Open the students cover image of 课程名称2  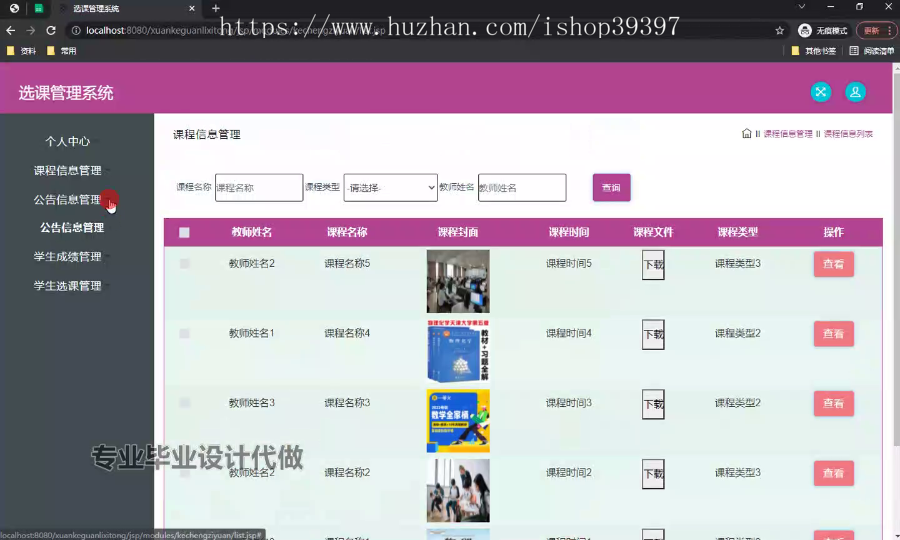[458, 491]
